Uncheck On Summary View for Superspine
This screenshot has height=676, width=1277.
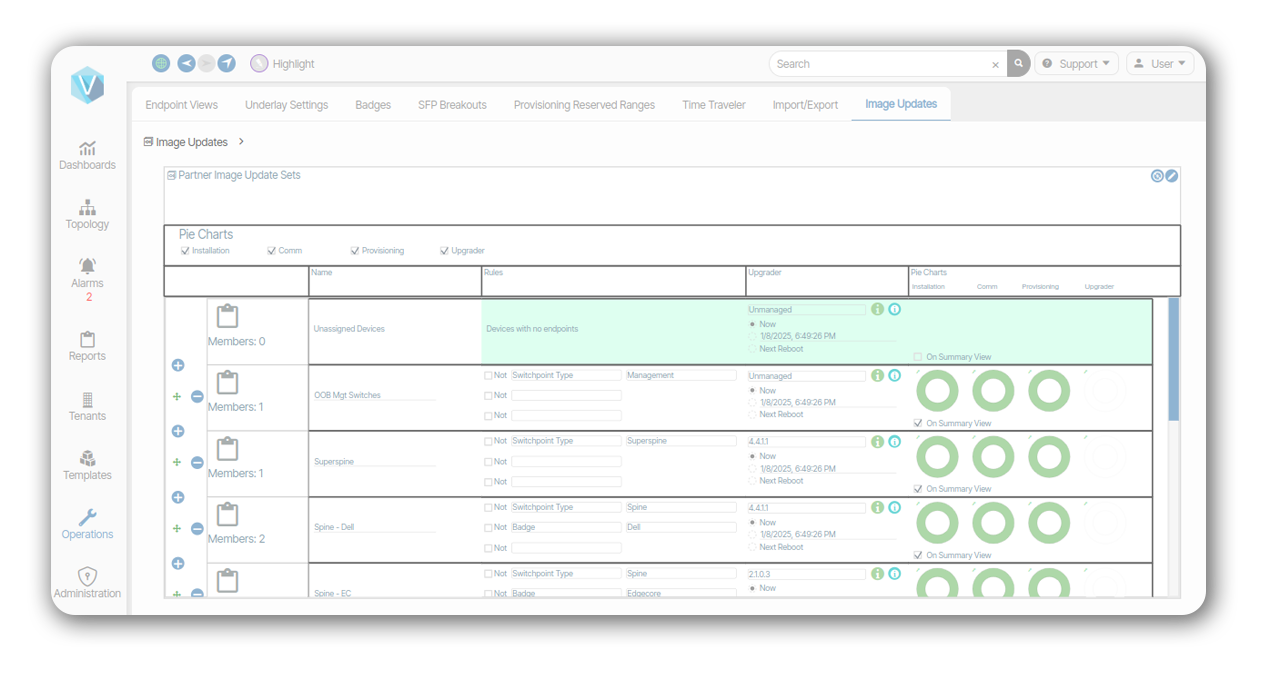pos(918,489)
